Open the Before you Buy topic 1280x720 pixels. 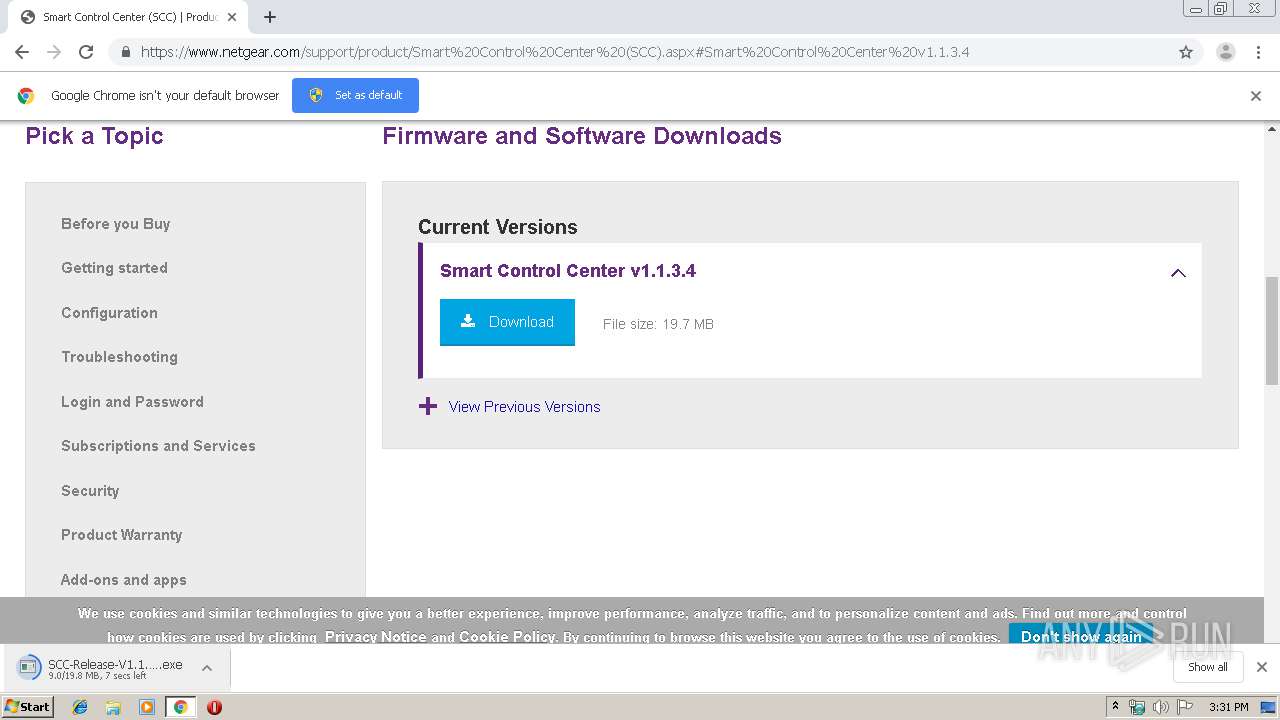[116, 224]
